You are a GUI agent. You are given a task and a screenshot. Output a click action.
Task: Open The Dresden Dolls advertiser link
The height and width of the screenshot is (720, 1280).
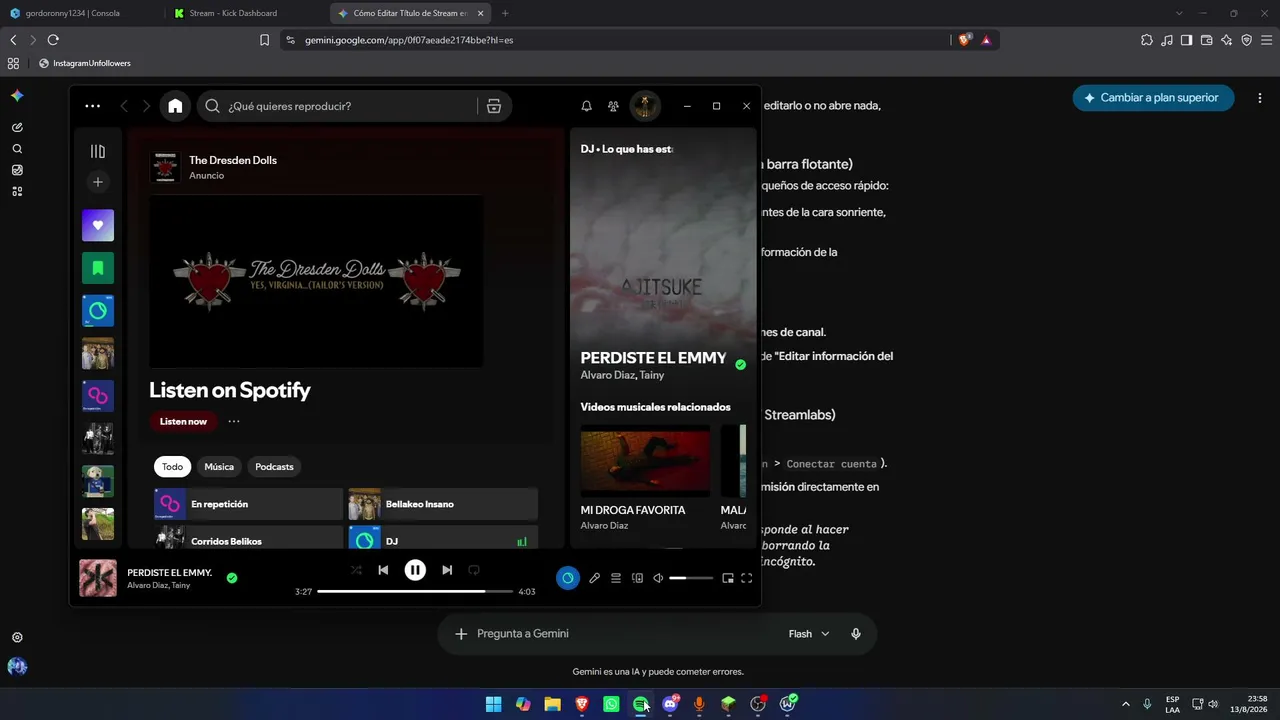[233, 160]
